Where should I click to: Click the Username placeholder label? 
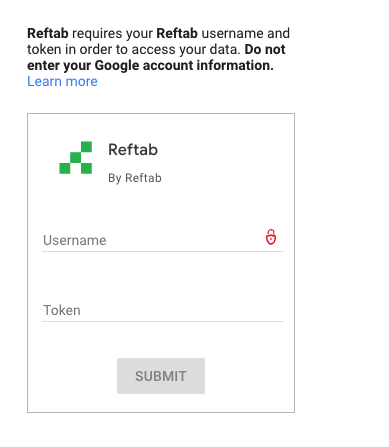point(75,240)
